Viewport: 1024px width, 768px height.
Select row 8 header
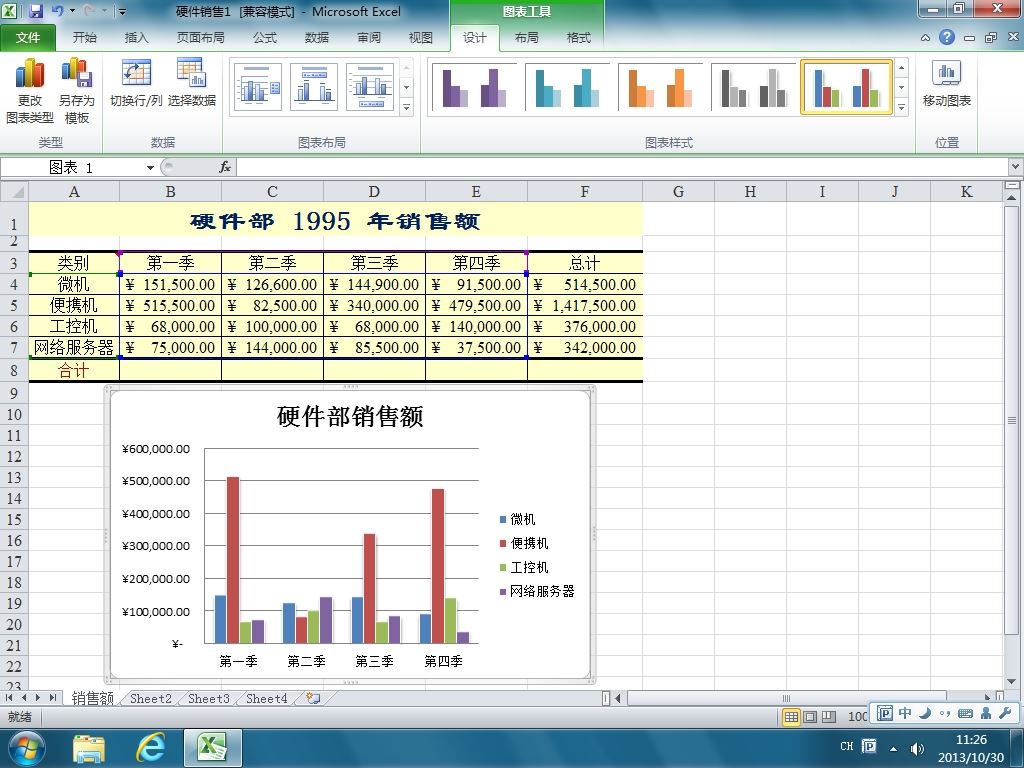(x=14, y=370)
